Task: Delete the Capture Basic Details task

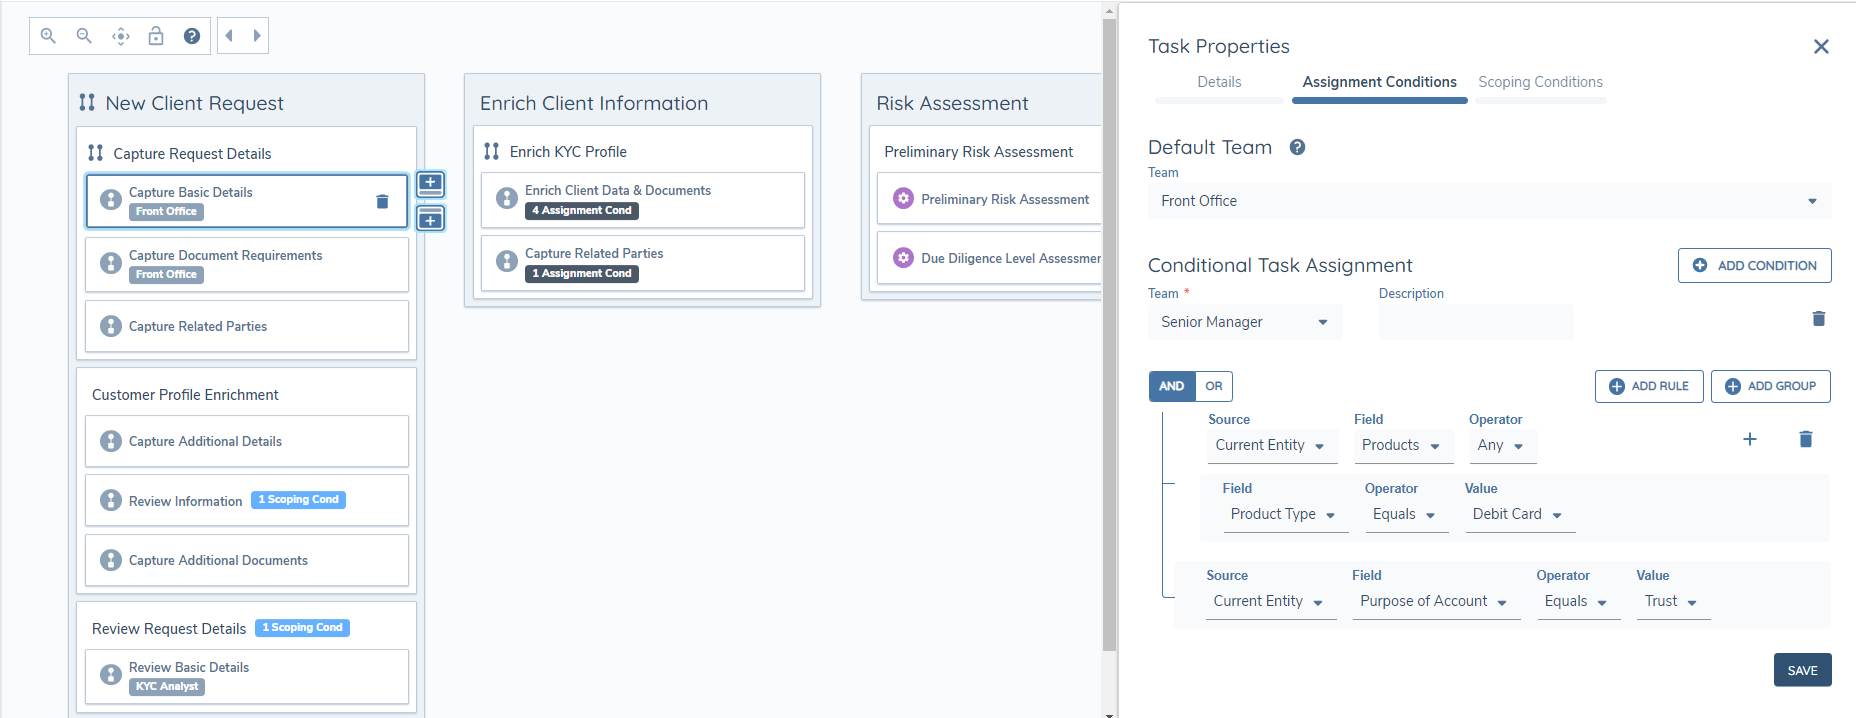Action: (x=382, y=201)
